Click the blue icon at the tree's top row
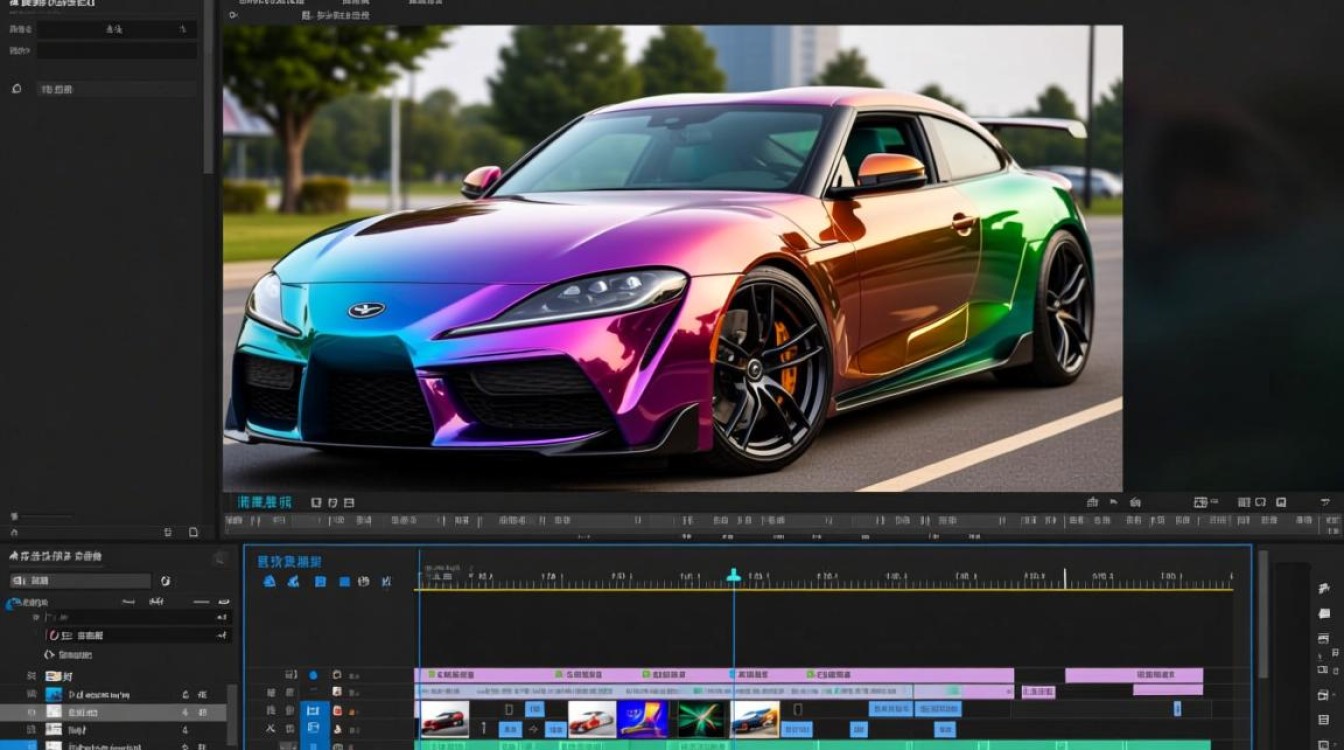Viewport: 1344px width, 750px height. [13, 603]
